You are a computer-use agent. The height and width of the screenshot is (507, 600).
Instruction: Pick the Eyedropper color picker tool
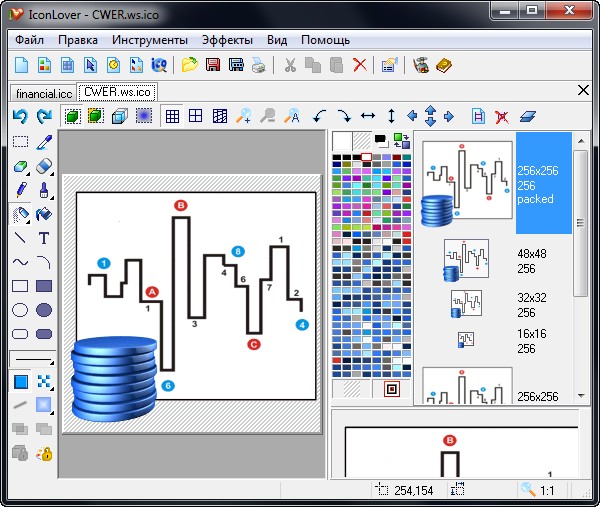click(x=44, y=142)
